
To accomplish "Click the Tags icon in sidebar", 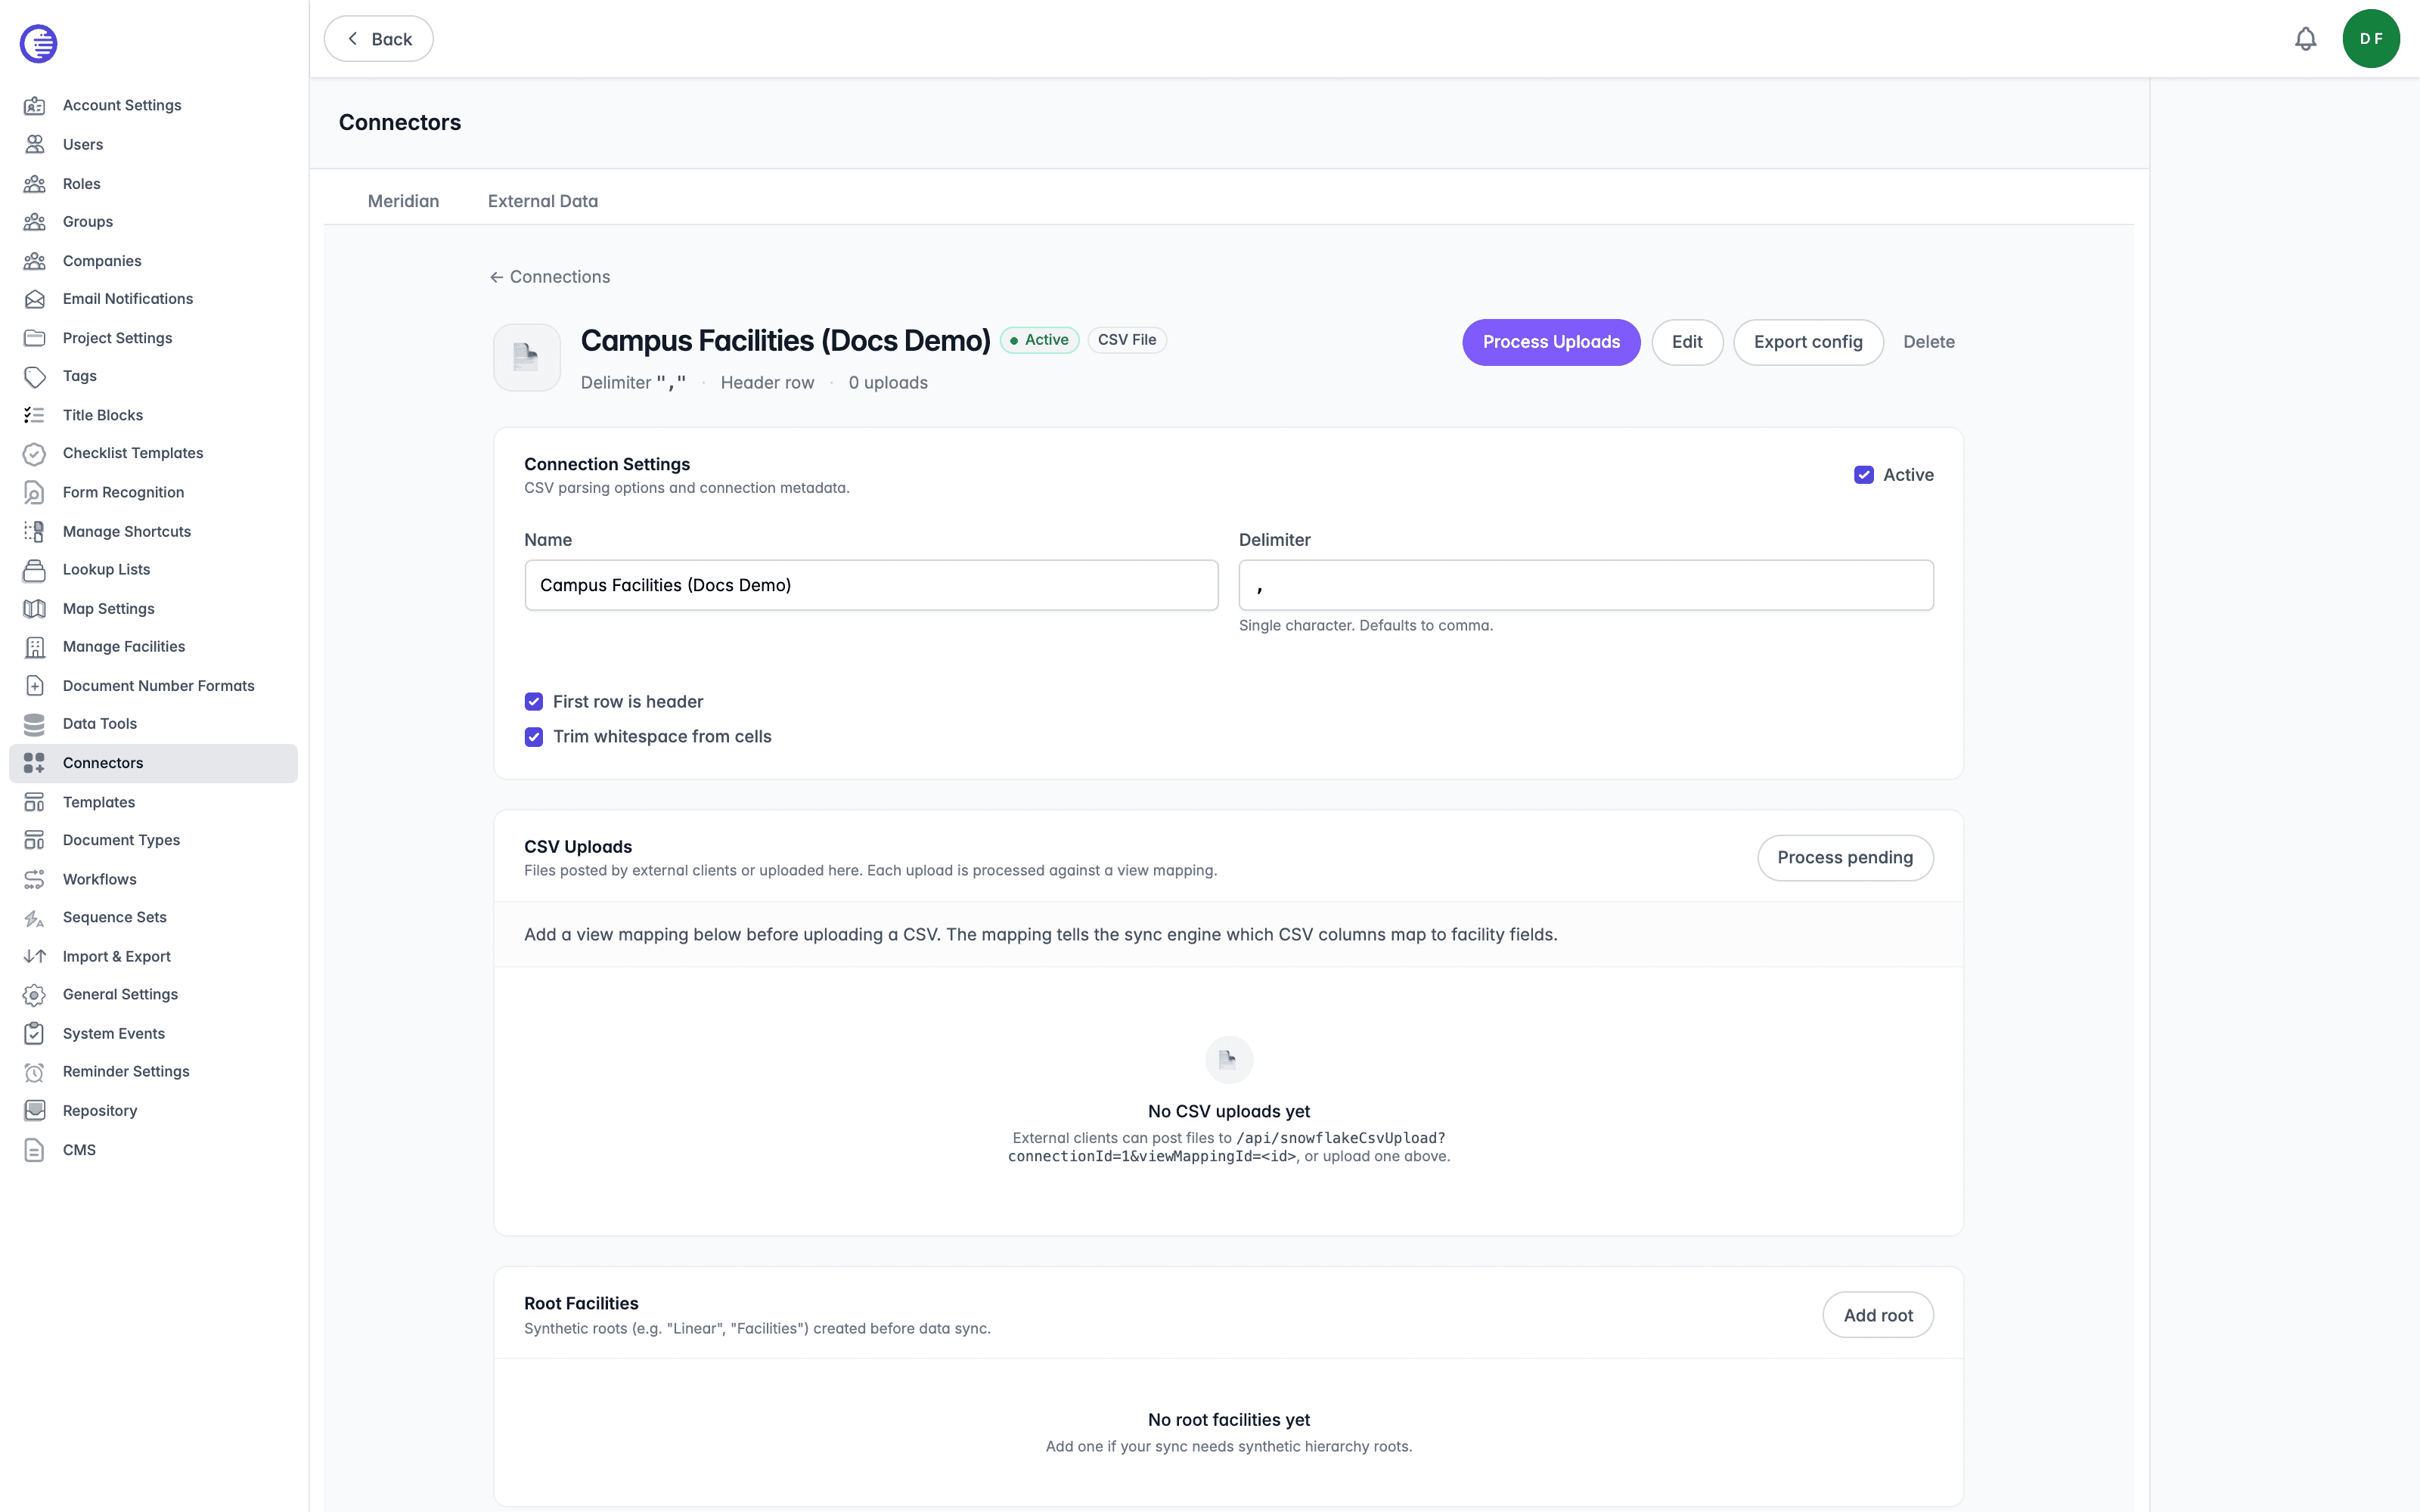I will coord(35,376).
